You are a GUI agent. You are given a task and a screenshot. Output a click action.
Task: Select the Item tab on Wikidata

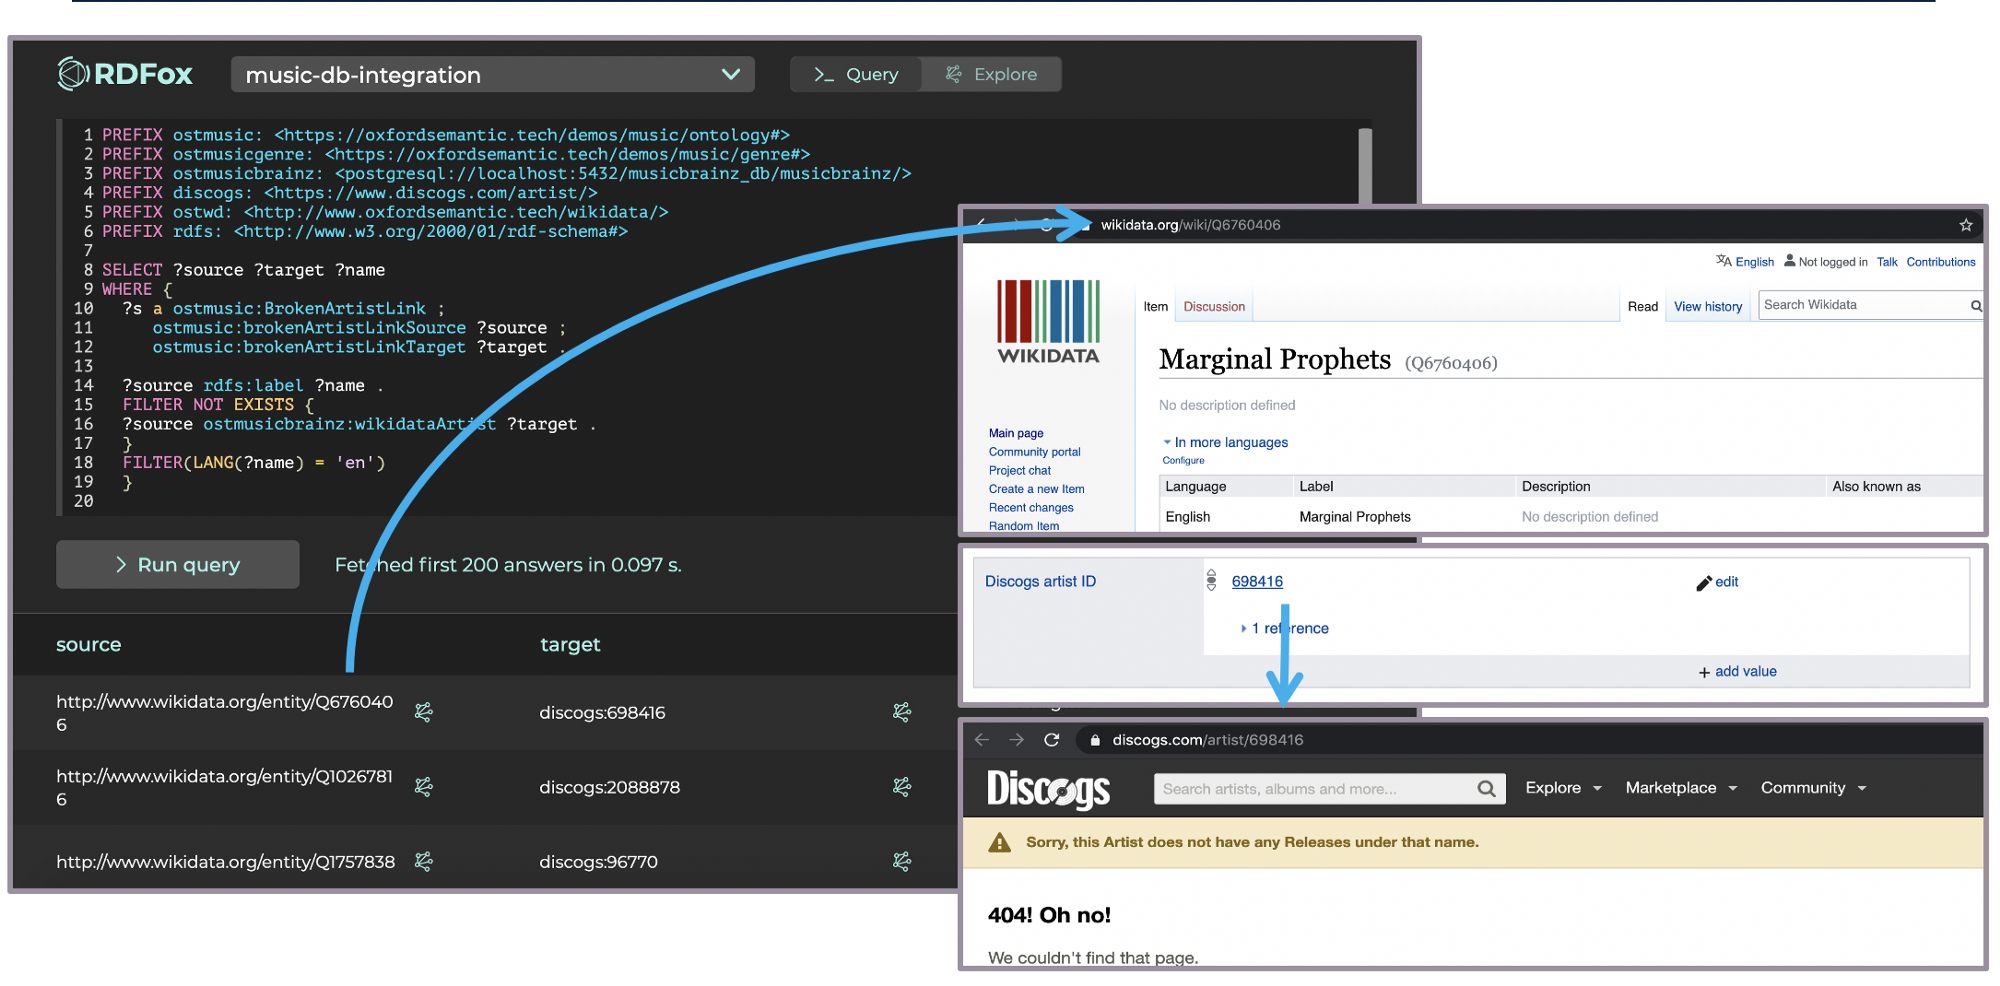1155,307
